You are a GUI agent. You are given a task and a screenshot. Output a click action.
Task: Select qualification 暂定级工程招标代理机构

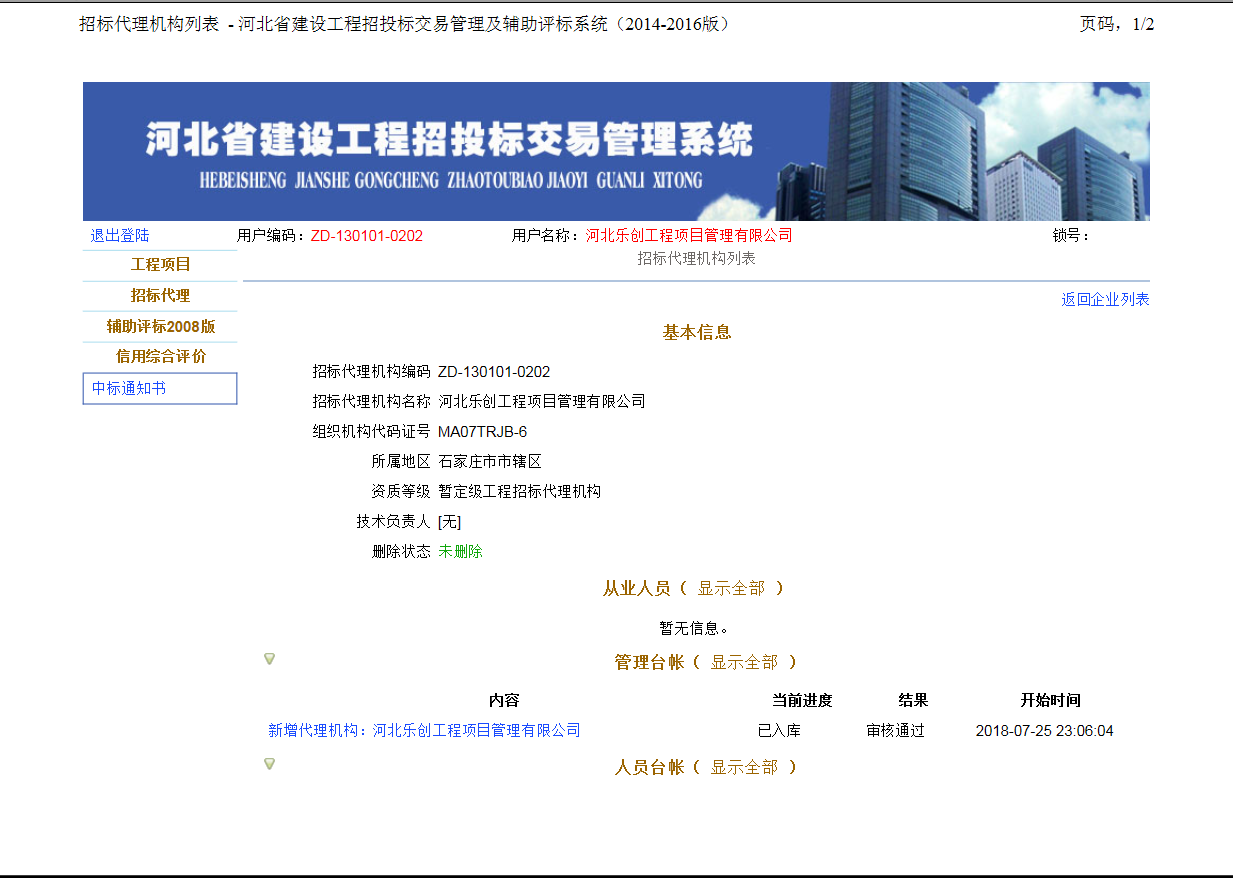coord(520,492)
